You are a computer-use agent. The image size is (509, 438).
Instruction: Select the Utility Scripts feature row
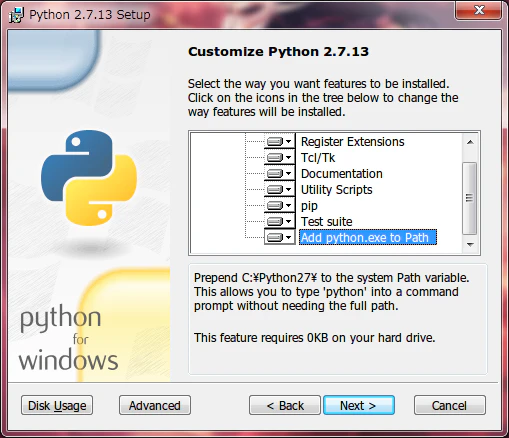[336, 190]
